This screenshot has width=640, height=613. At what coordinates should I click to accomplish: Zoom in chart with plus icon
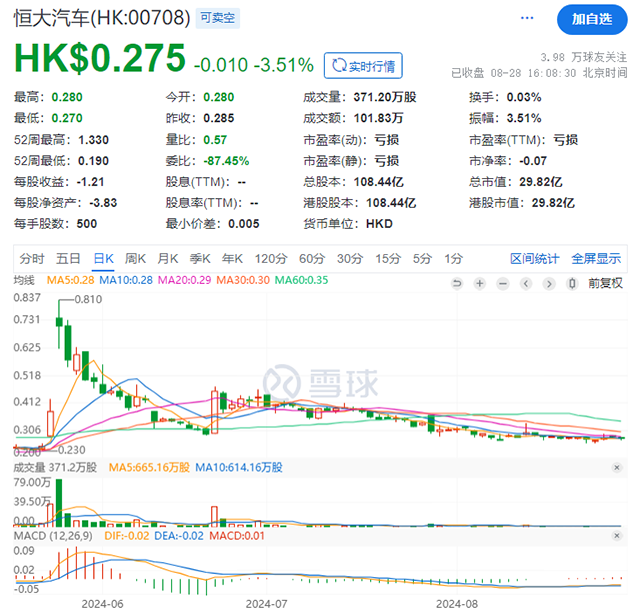click(480, 283)
